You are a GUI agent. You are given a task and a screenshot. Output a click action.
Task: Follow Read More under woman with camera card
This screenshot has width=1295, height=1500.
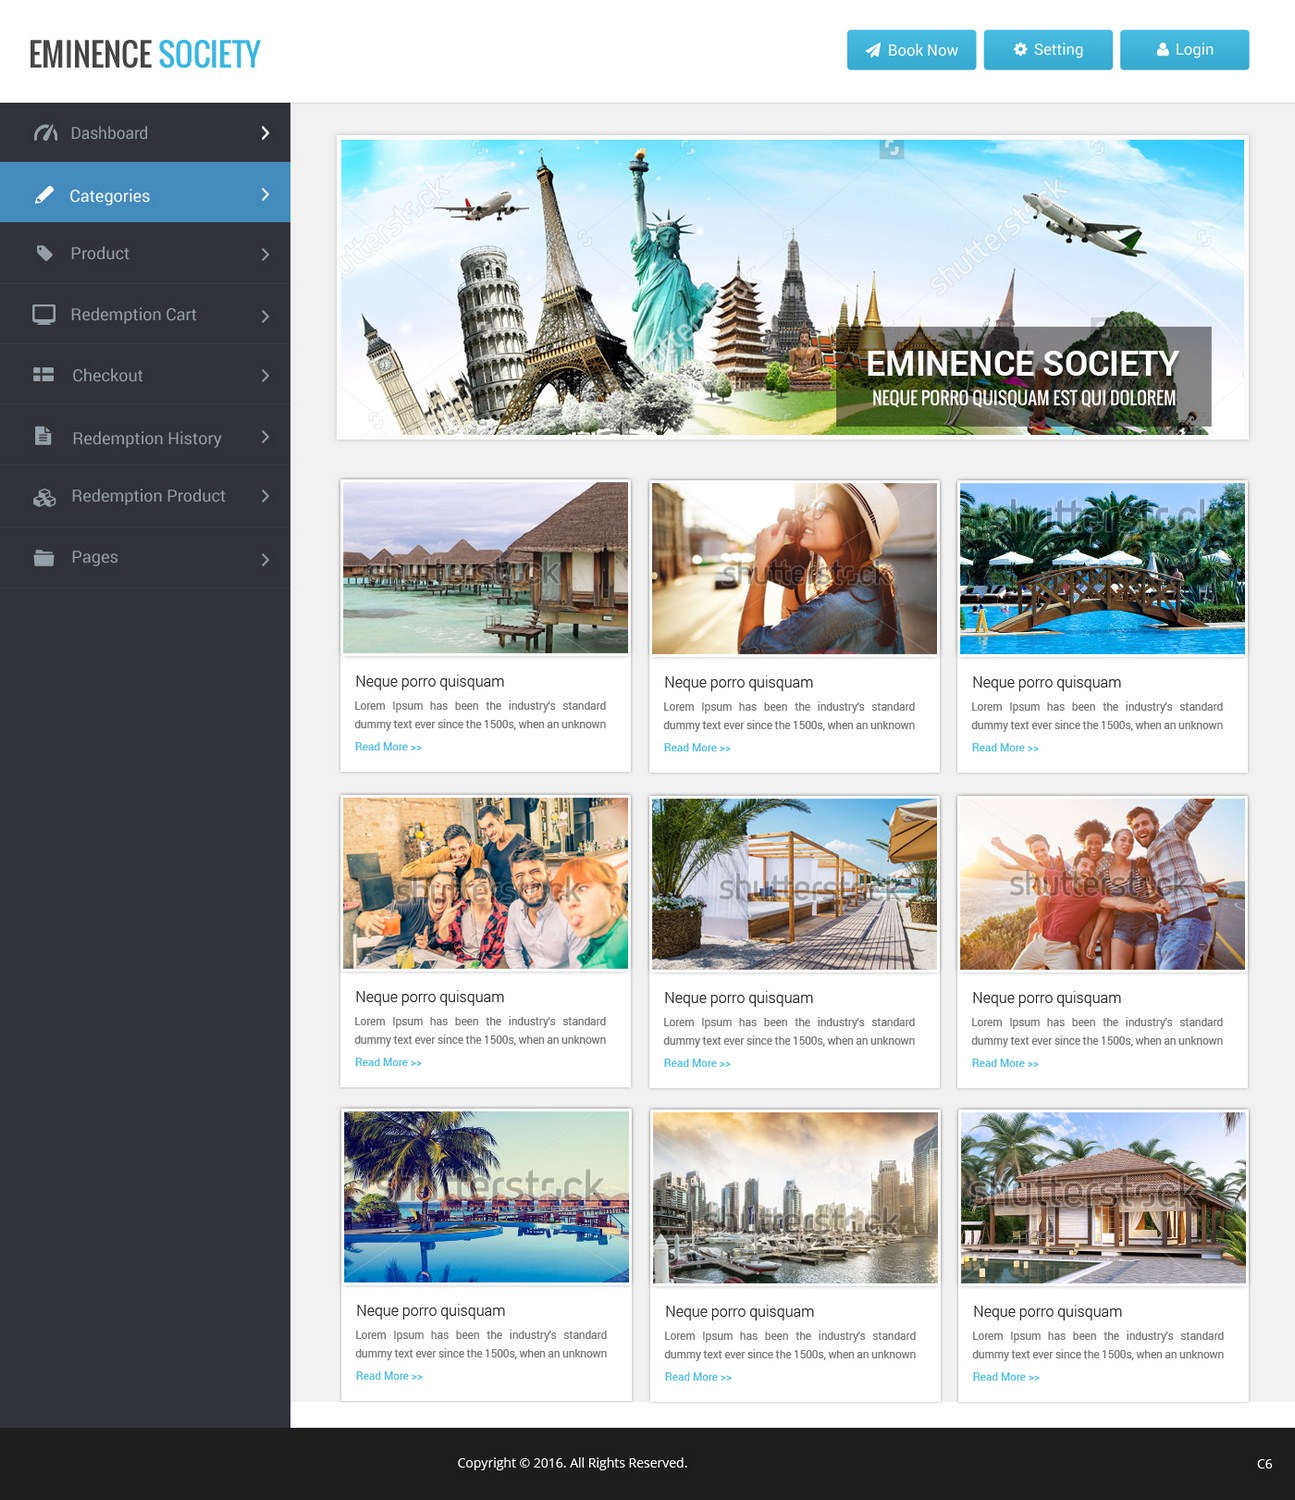(x=697, y=748)
